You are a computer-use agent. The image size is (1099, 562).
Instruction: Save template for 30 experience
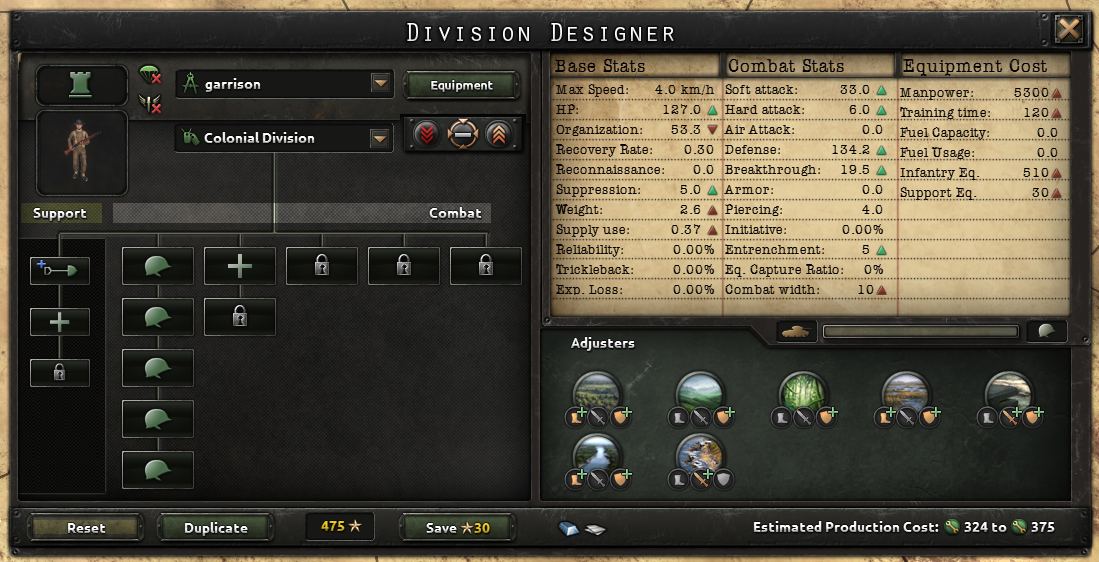pyautogui.click(x=458, y=528)
